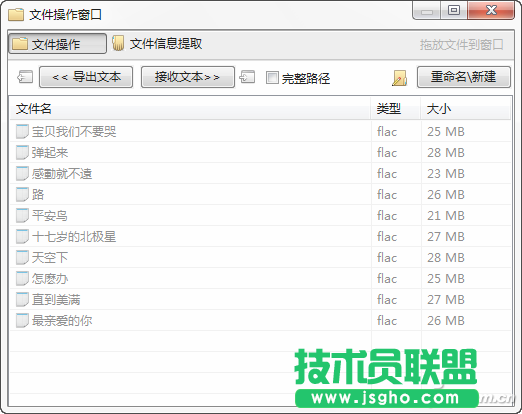Click the import icon right of 接收文本

pos(247,77)
